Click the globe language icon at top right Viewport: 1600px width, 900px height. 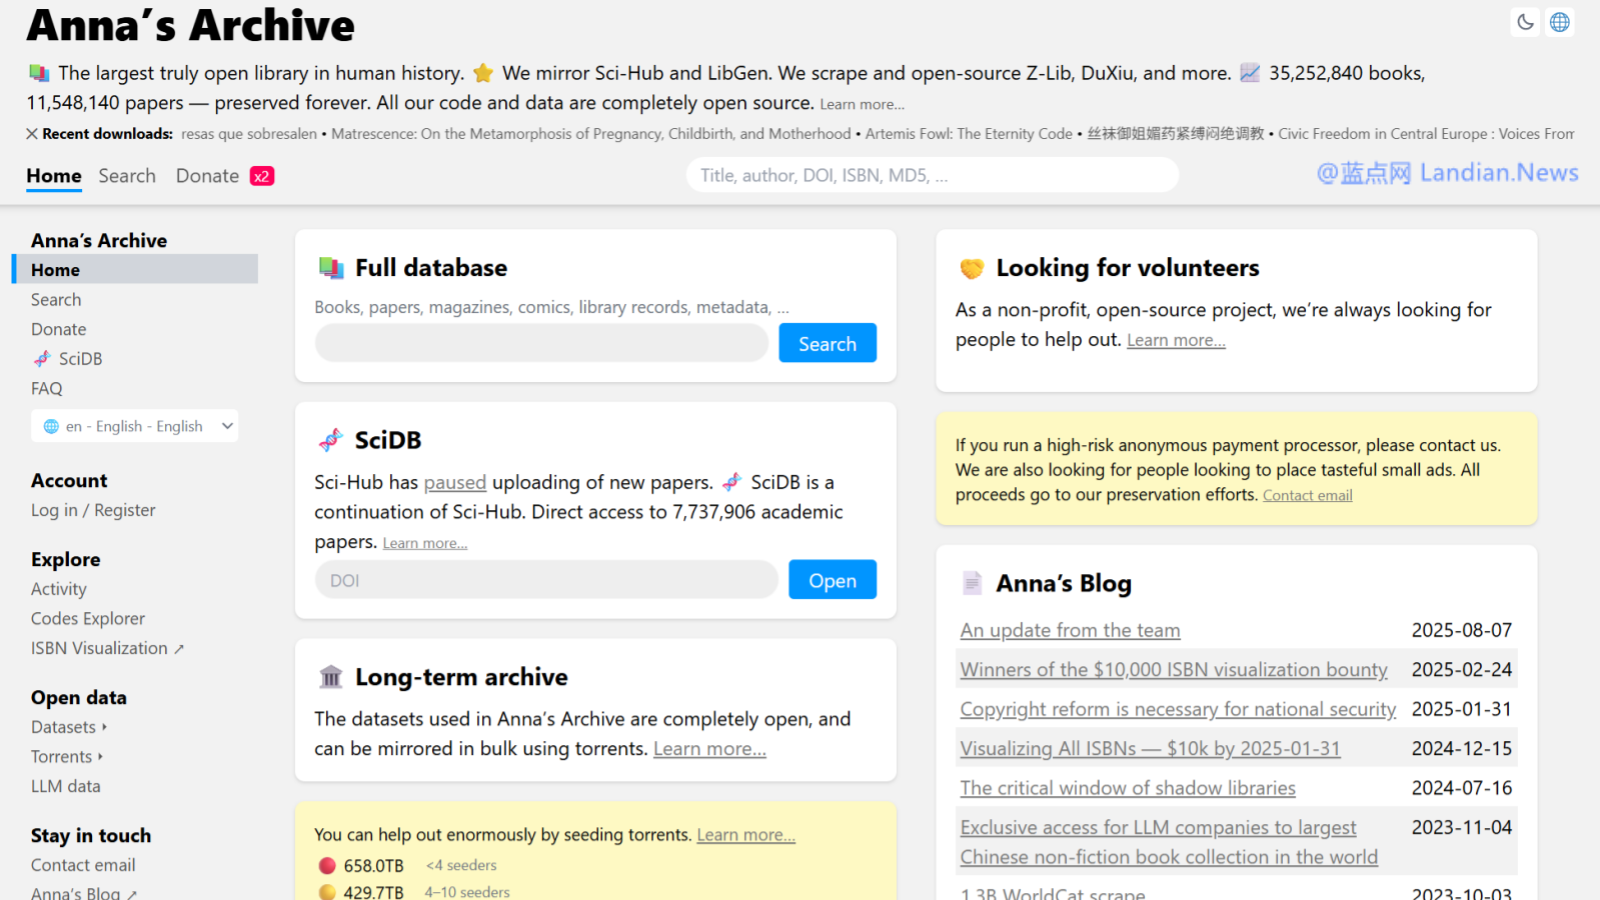[x=1559, y=22]
